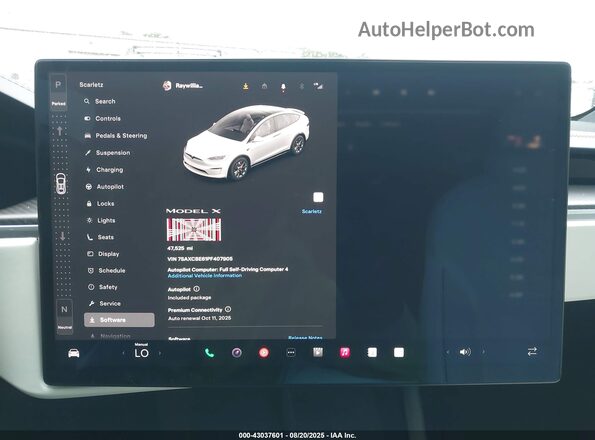Open the pink Music app
The height and width of the screenshot is (440, 595).
345,353
